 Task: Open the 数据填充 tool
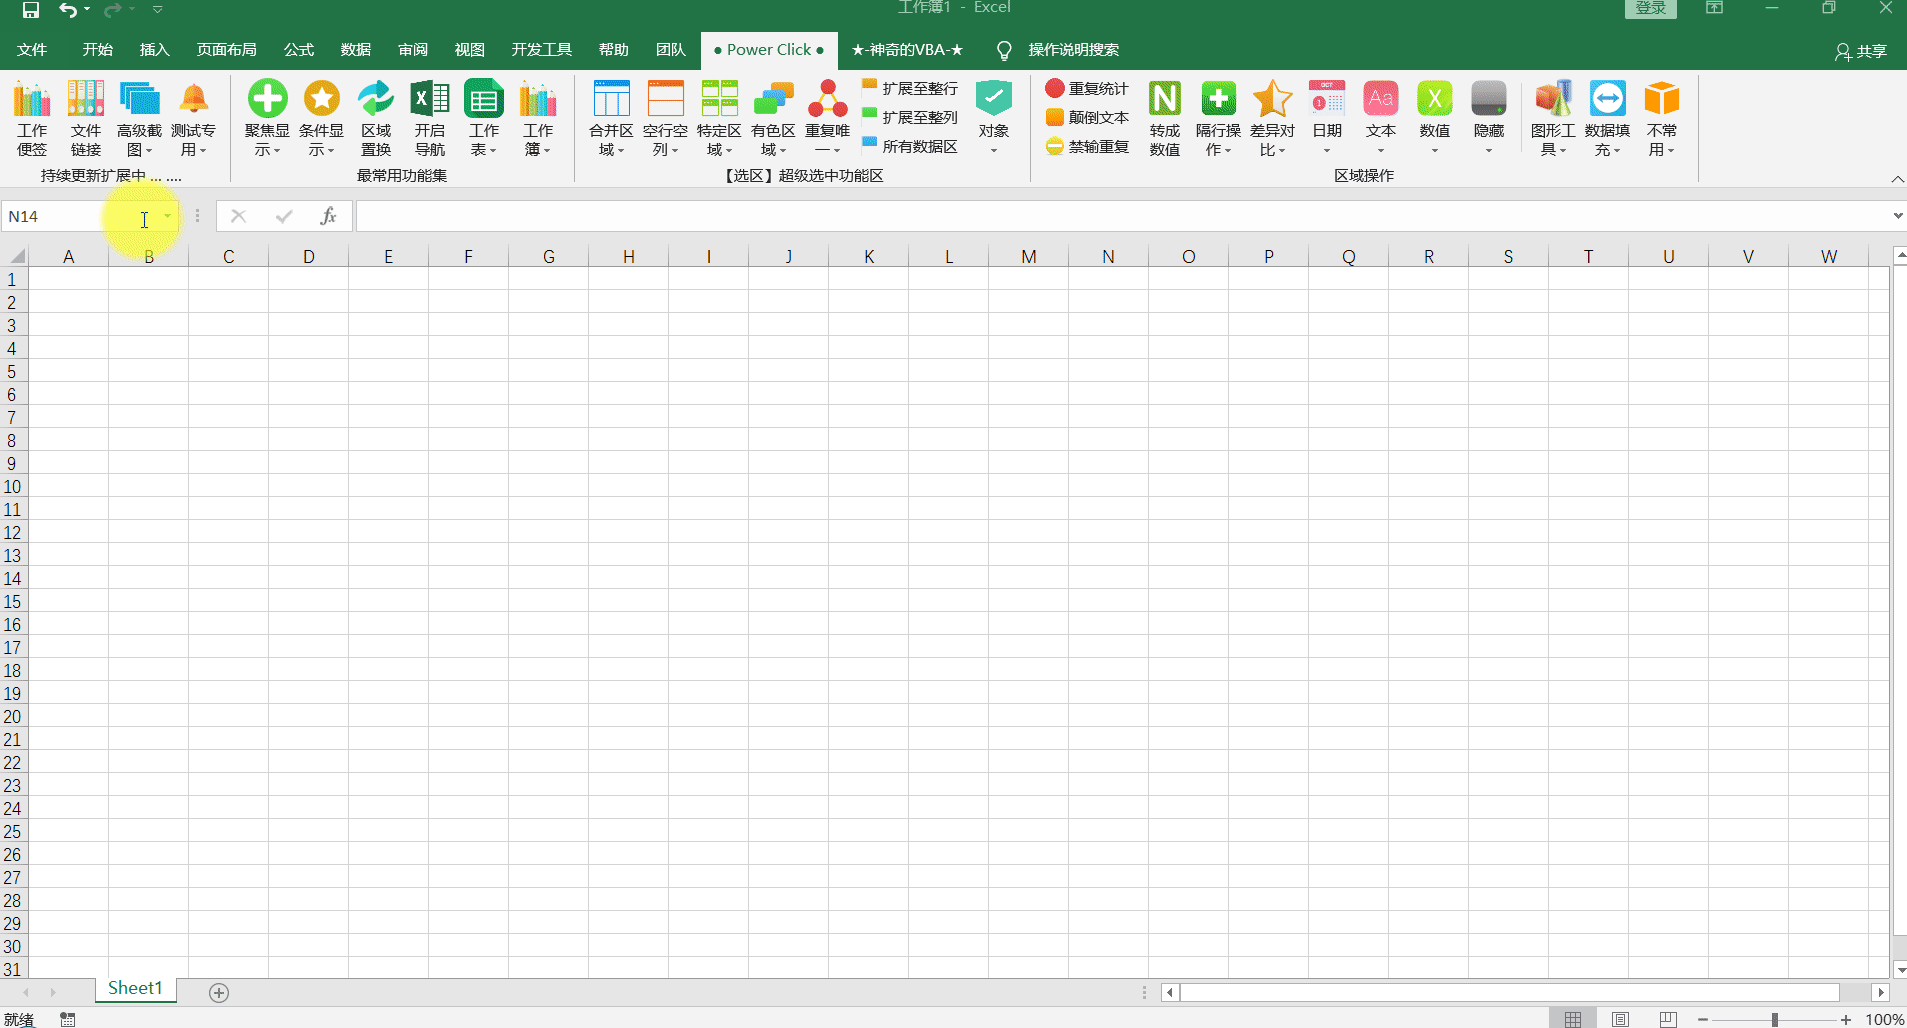click(x=1607, y=118)
